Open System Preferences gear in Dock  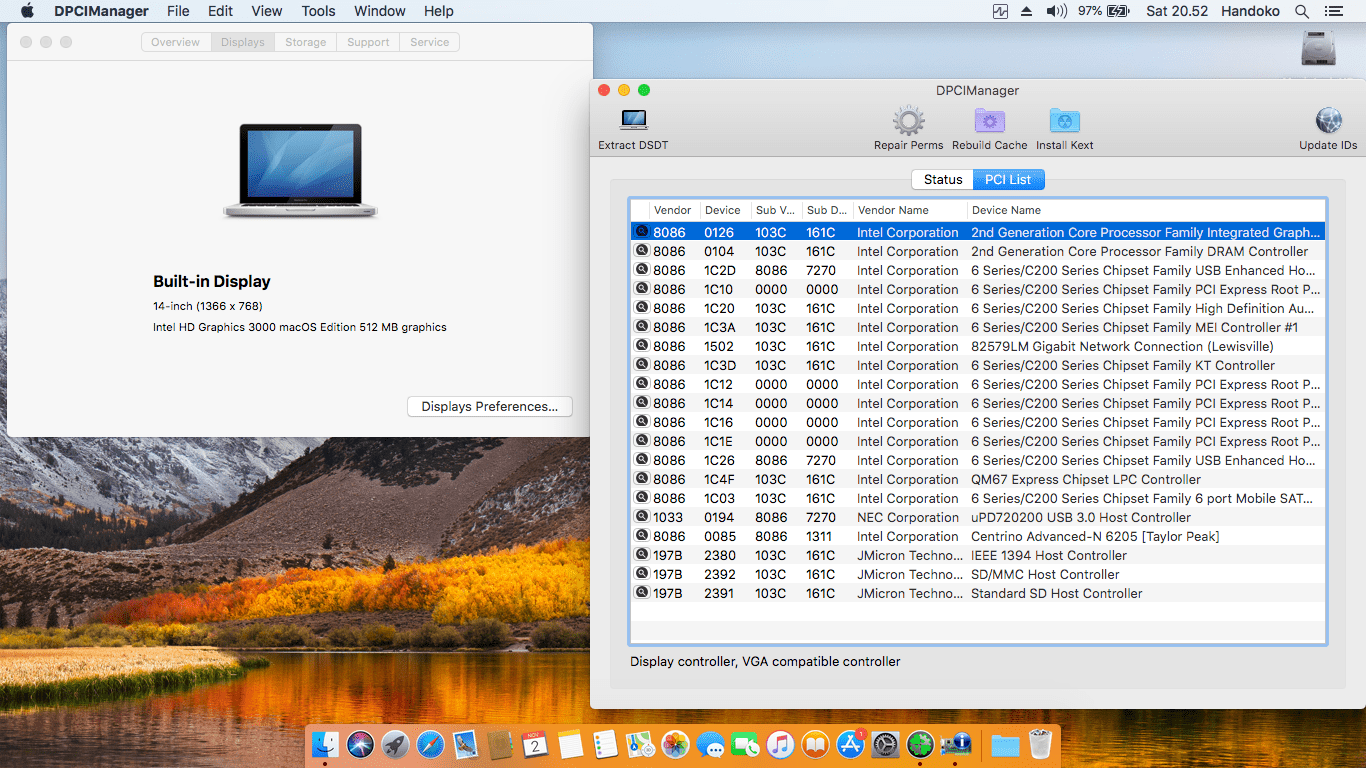(885, 744)
